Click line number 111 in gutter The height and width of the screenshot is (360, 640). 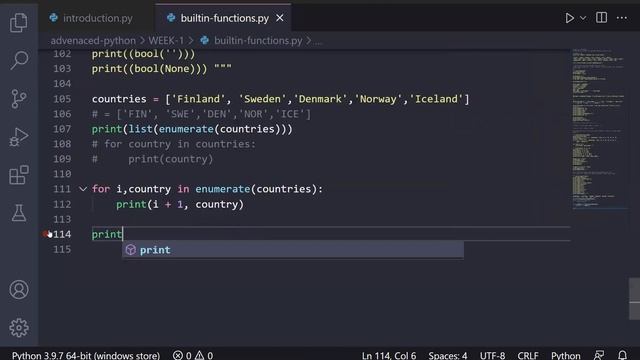point(62,189)
